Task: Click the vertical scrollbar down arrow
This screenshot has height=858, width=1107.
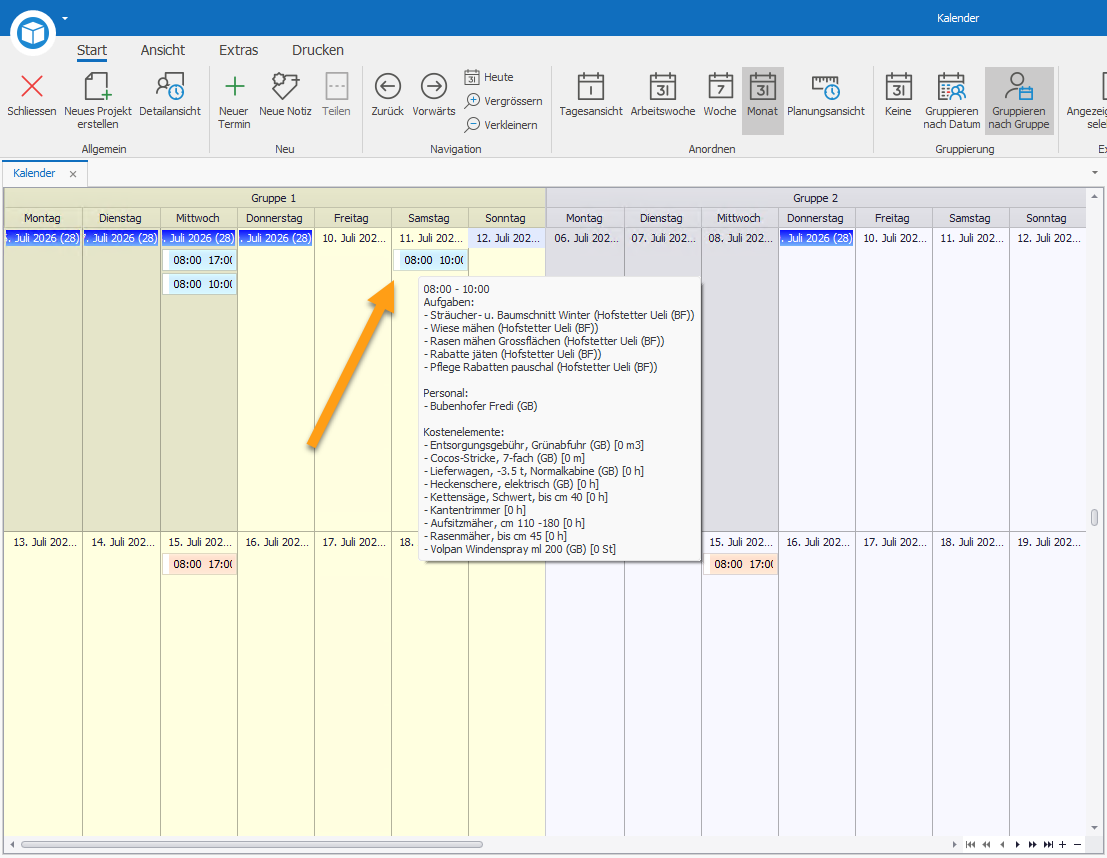Action: tap(1094, 828)
